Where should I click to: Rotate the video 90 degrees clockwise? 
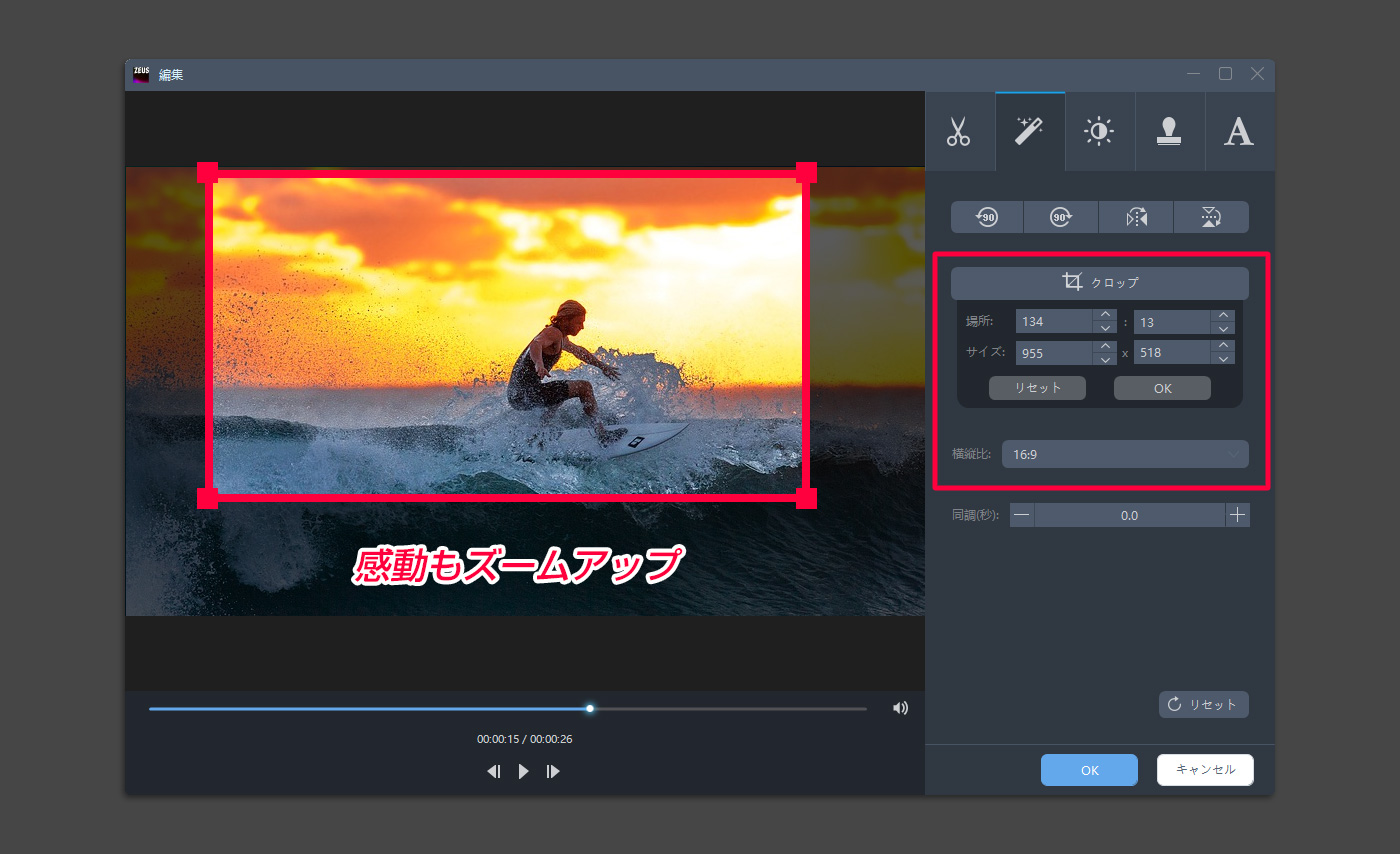tap(1061, 217)
